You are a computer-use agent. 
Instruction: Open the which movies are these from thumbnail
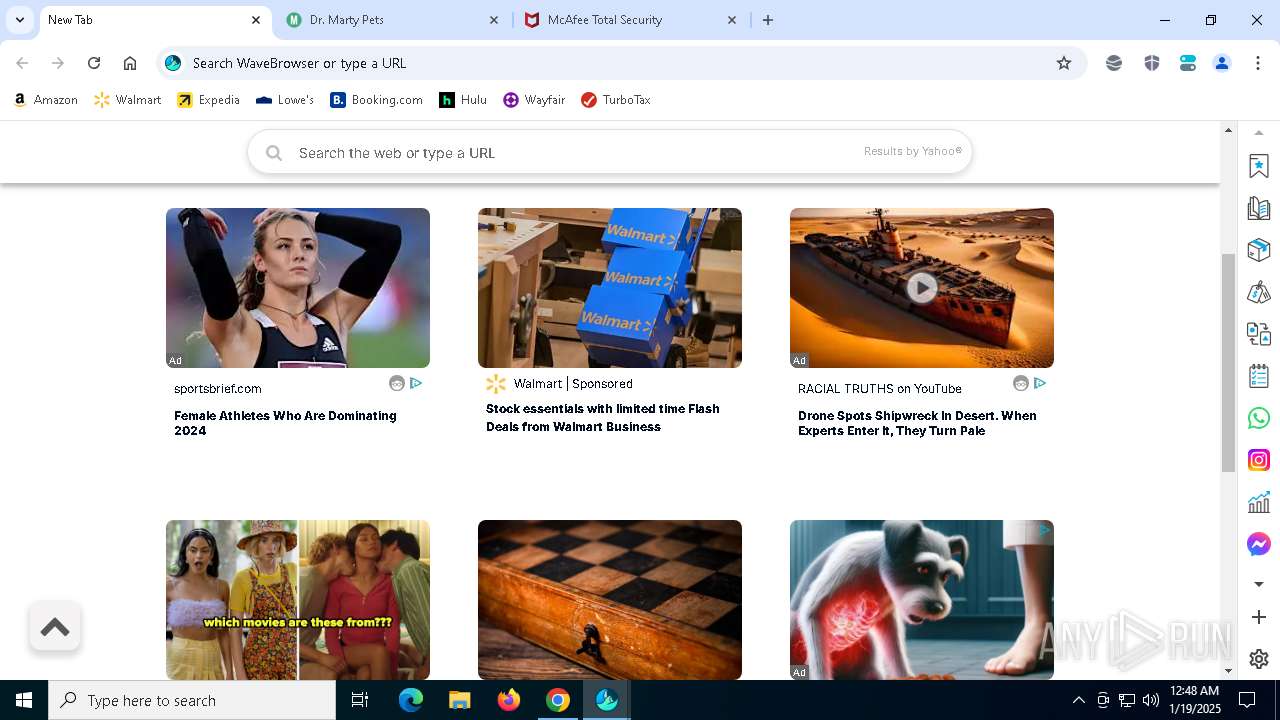click(298, 600)
